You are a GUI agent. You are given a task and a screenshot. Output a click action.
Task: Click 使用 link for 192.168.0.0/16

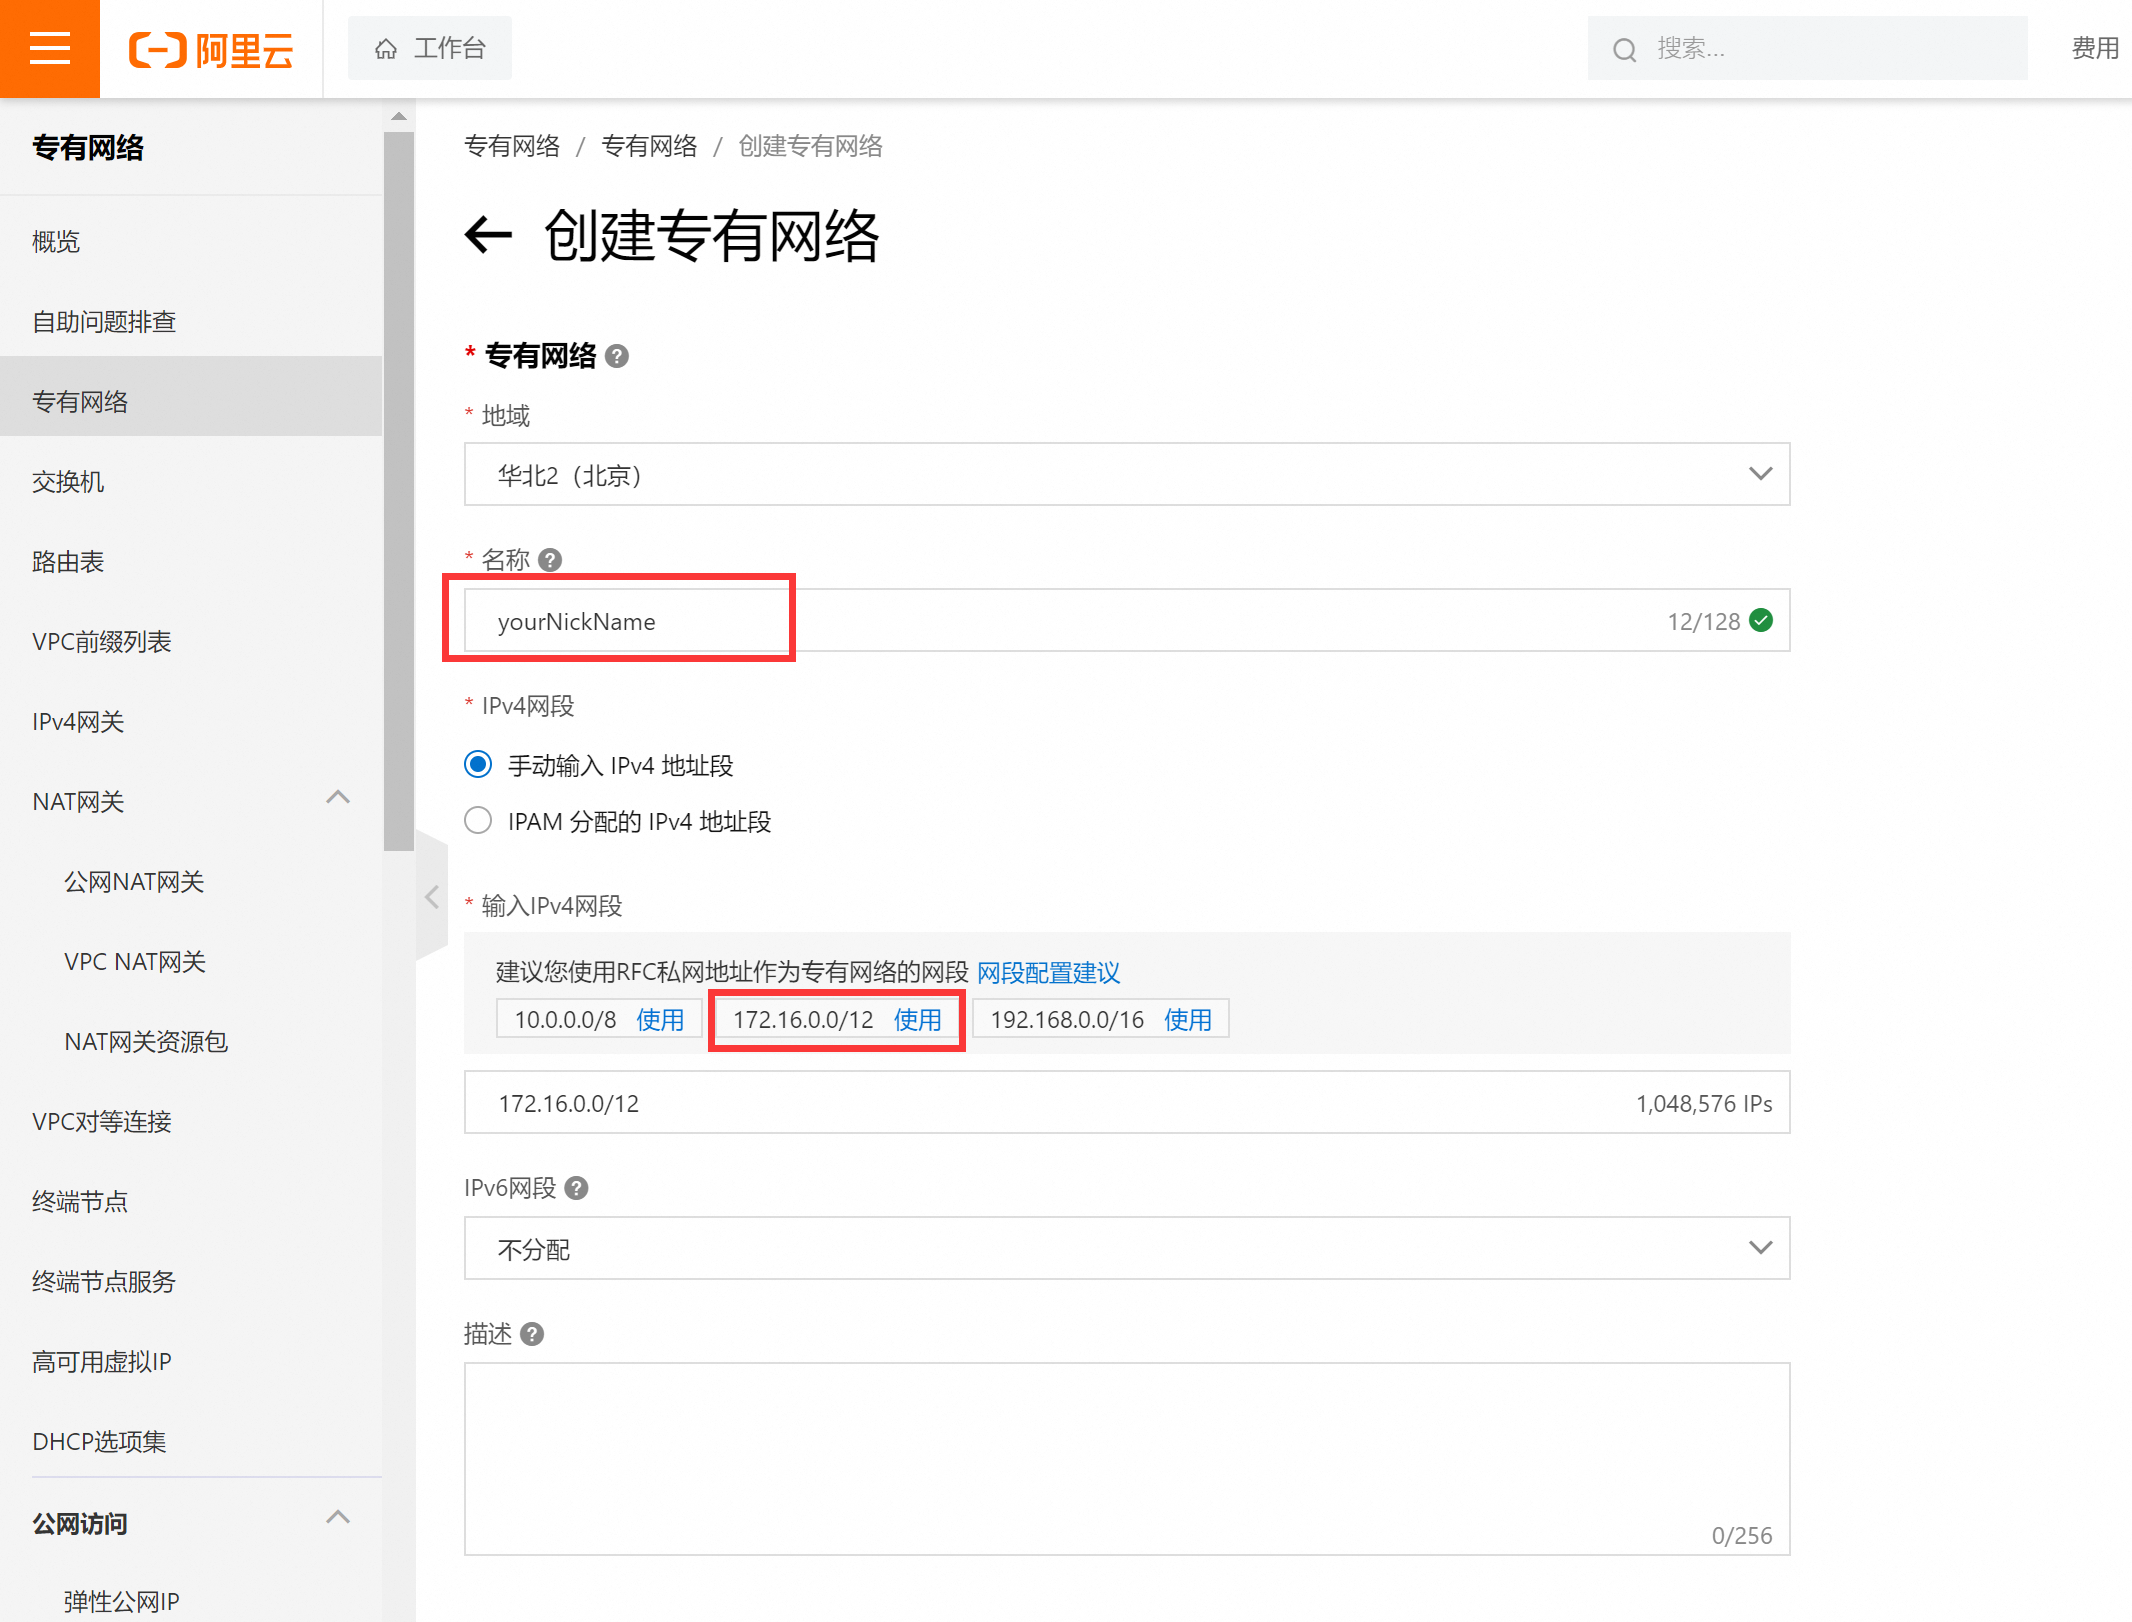[x=1187, y=1019]
